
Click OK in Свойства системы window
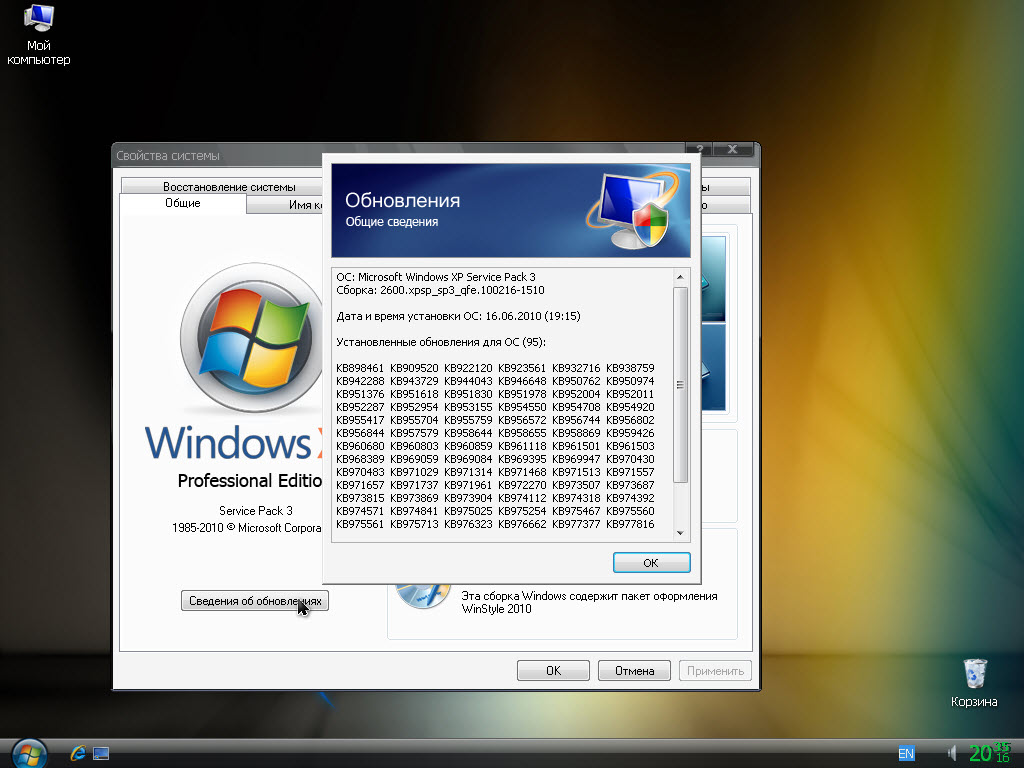coord(553,671)
